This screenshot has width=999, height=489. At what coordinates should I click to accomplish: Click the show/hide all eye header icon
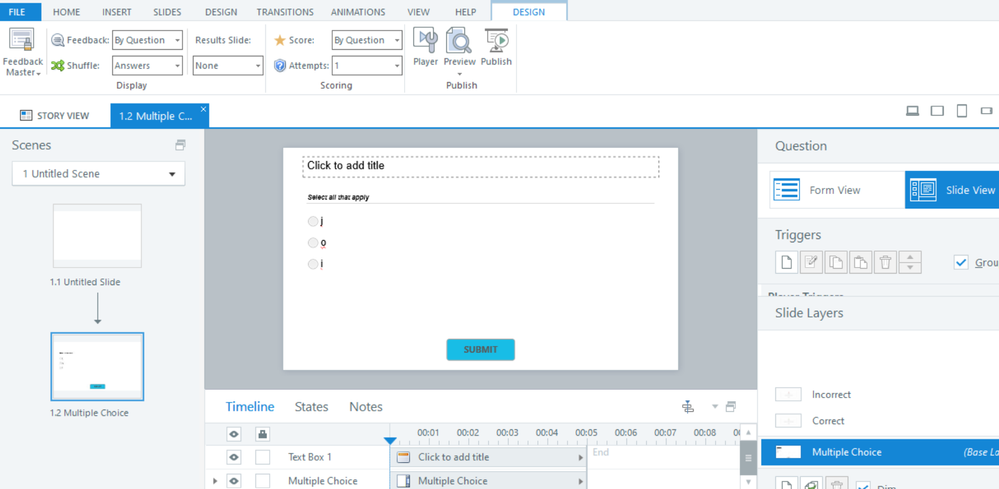pyautogui.click(x=234, y=434)
